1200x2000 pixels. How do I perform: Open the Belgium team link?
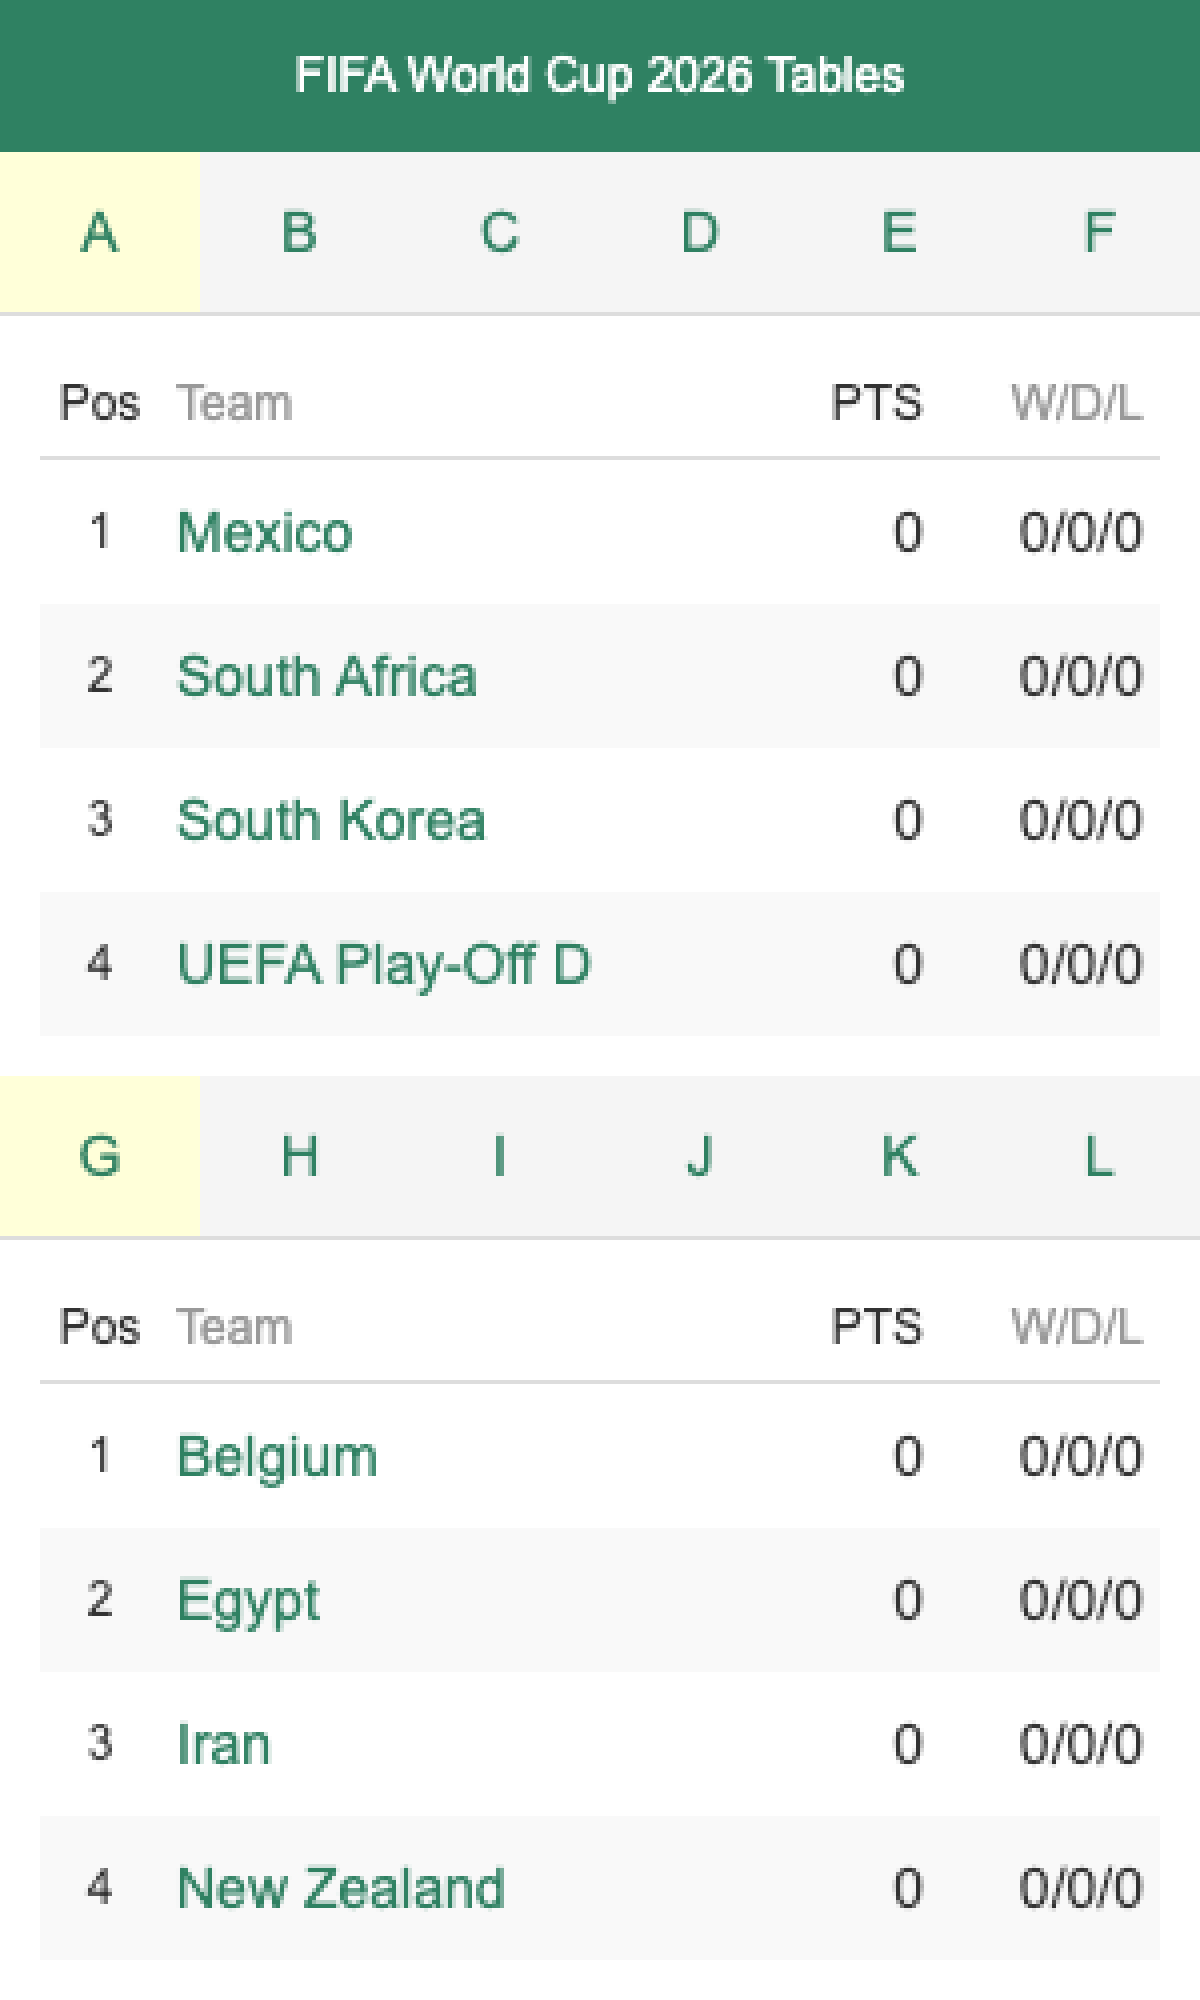277,1456
